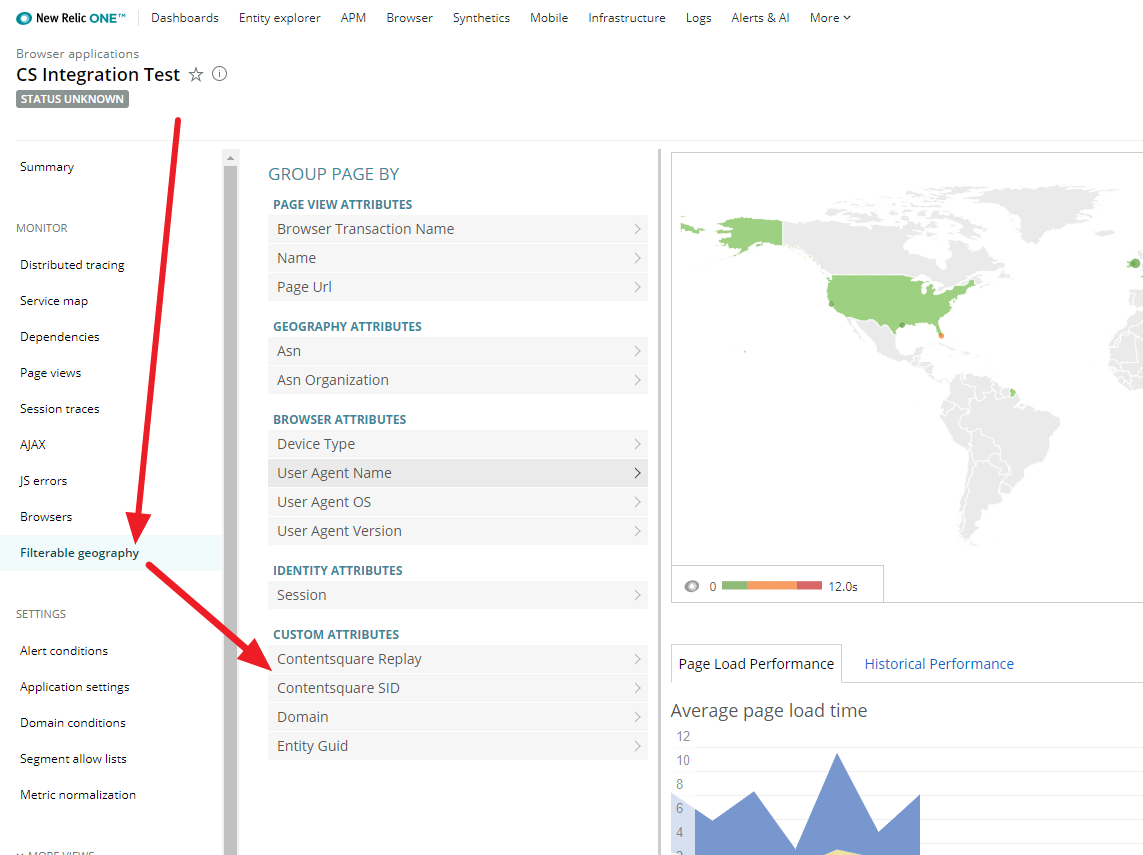The height and width of the screenshot is (855, 1143).
Task: Open Session traces in the sidebar
Action: (60, 409)
